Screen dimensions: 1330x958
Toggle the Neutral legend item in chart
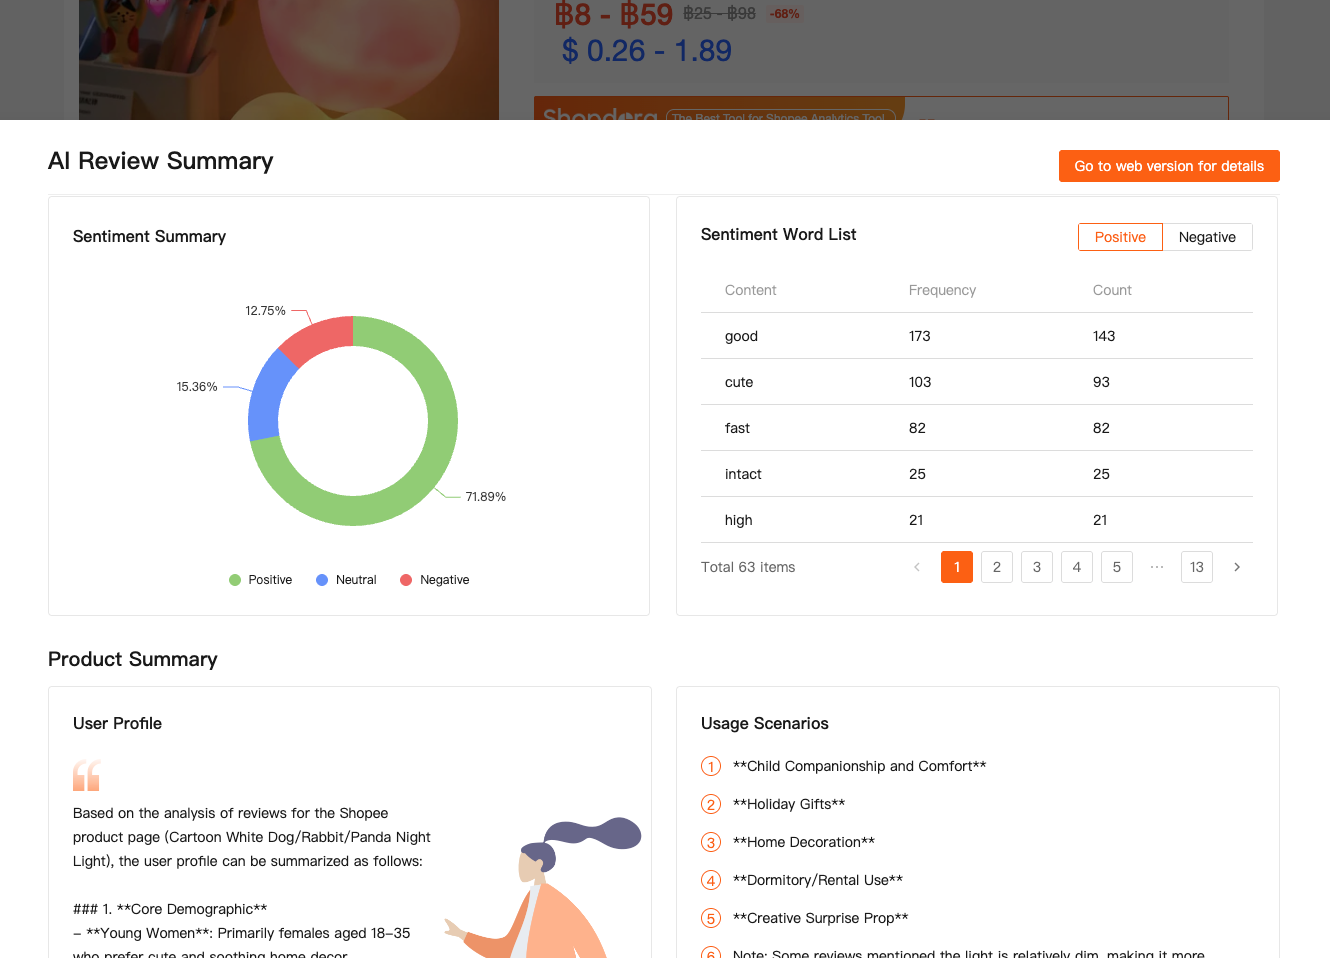pyautogui.click(x=346, y=580)
